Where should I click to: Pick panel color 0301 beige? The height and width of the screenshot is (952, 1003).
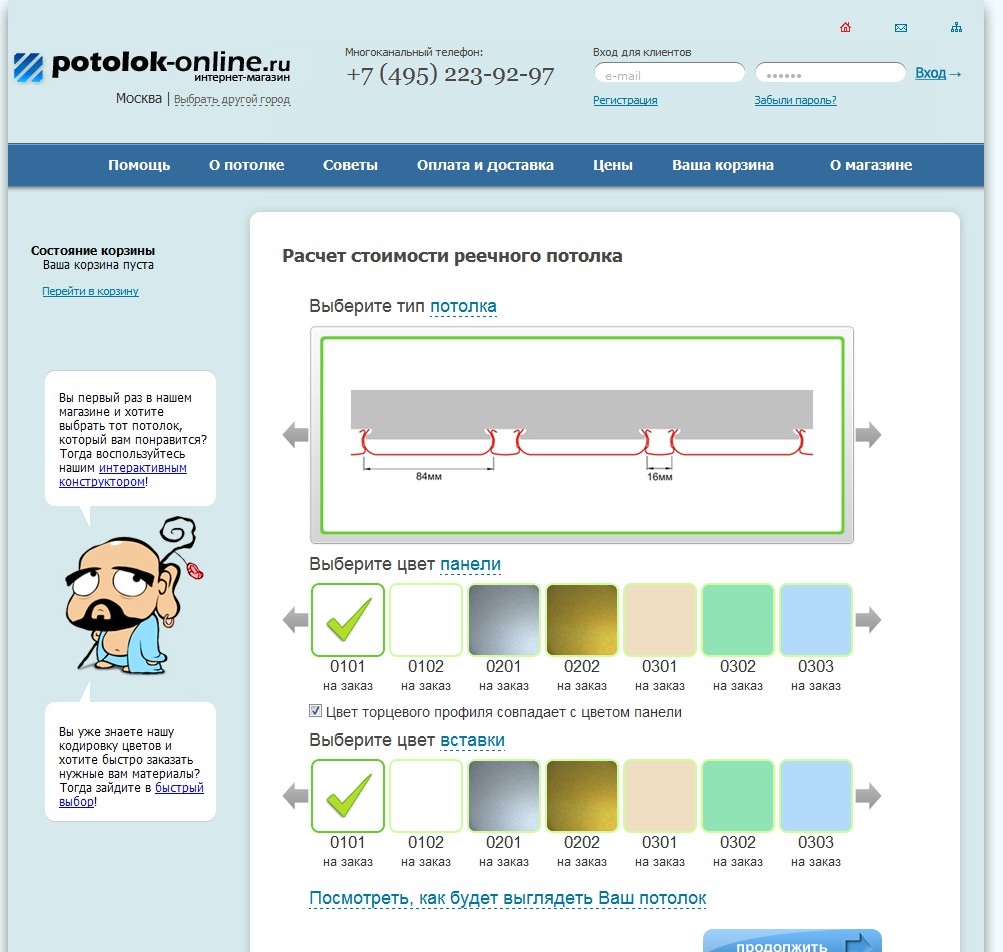click(x=660, y=619)
